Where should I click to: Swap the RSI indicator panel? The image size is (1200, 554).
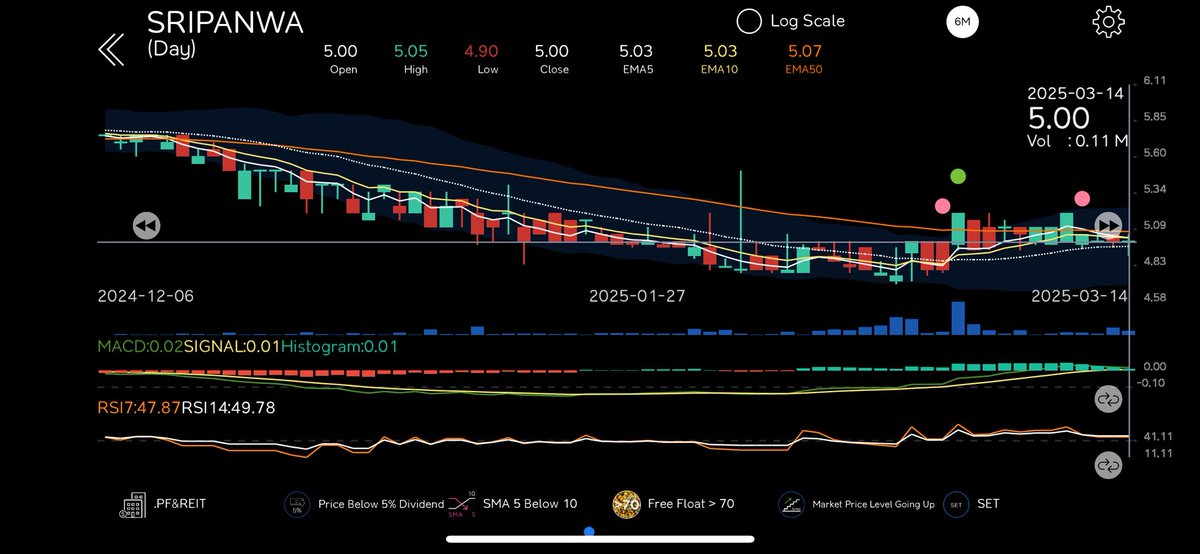click(1109, 464)
